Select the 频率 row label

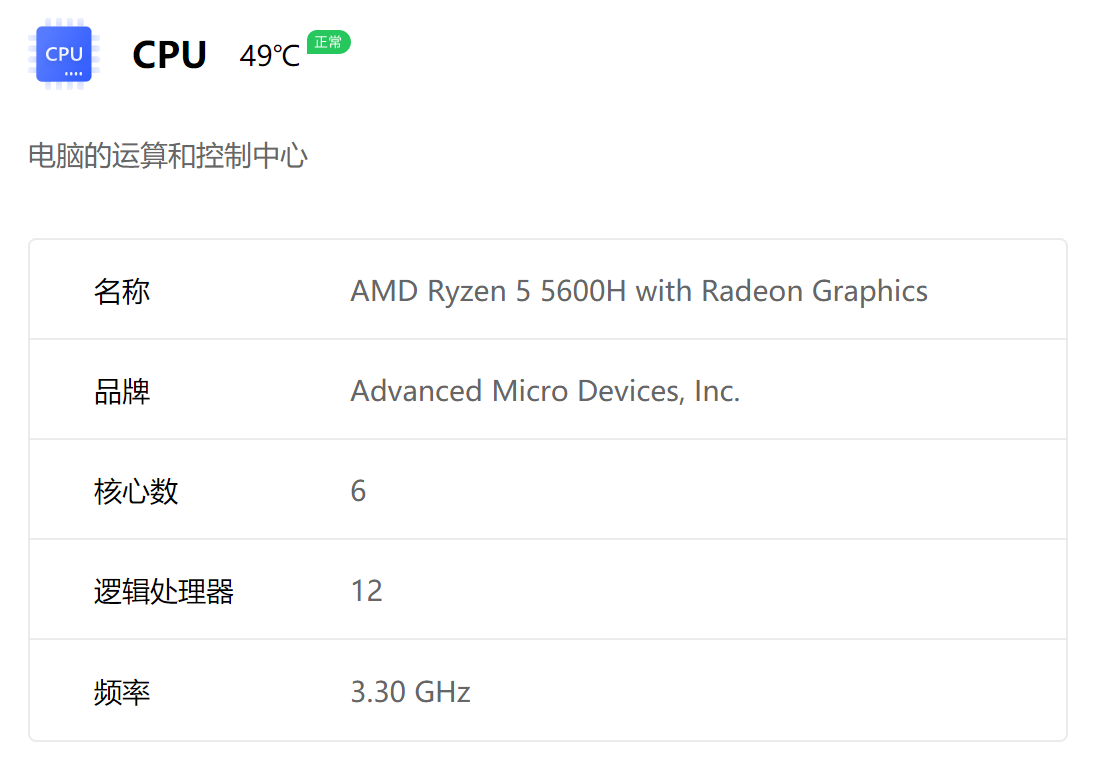tap(122, 692)
